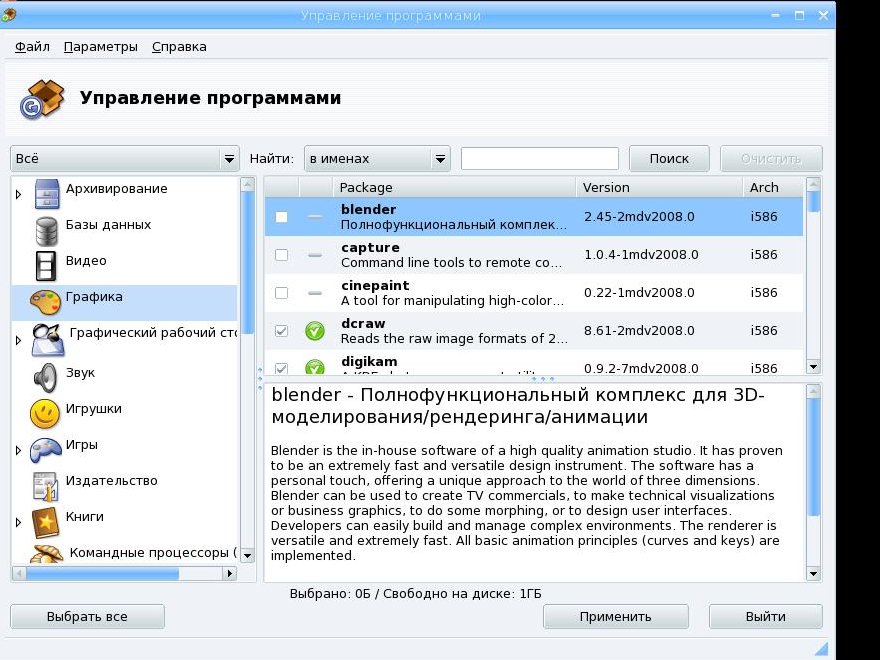The width and height of the screenshot is (880, 660).
Task: Sort by the Package column header
Action: point(454,187)
